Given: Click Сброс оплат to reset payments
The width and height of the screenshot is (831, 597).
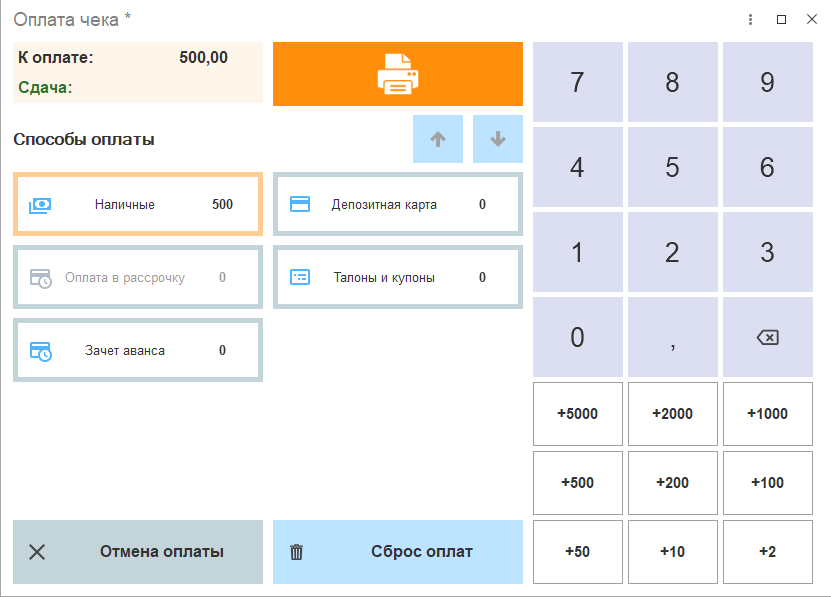Looking at the screenshot, I should (x=397, y=552).
